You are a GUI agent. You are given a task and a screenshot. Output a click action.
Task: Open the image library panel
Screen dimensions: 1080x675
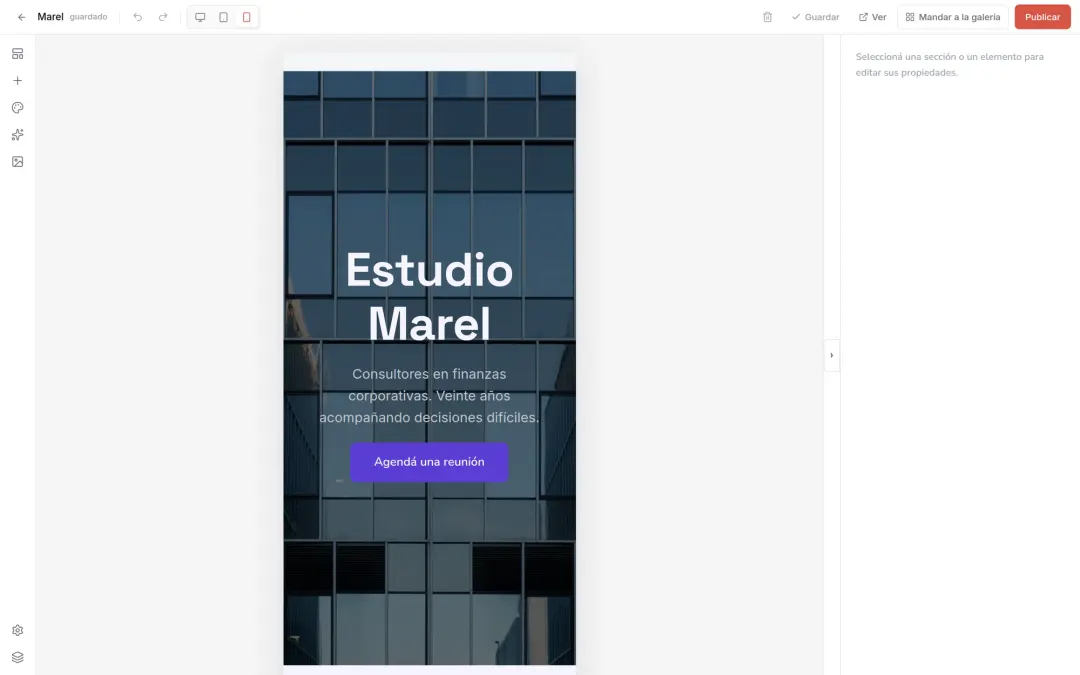coord(18,161)
